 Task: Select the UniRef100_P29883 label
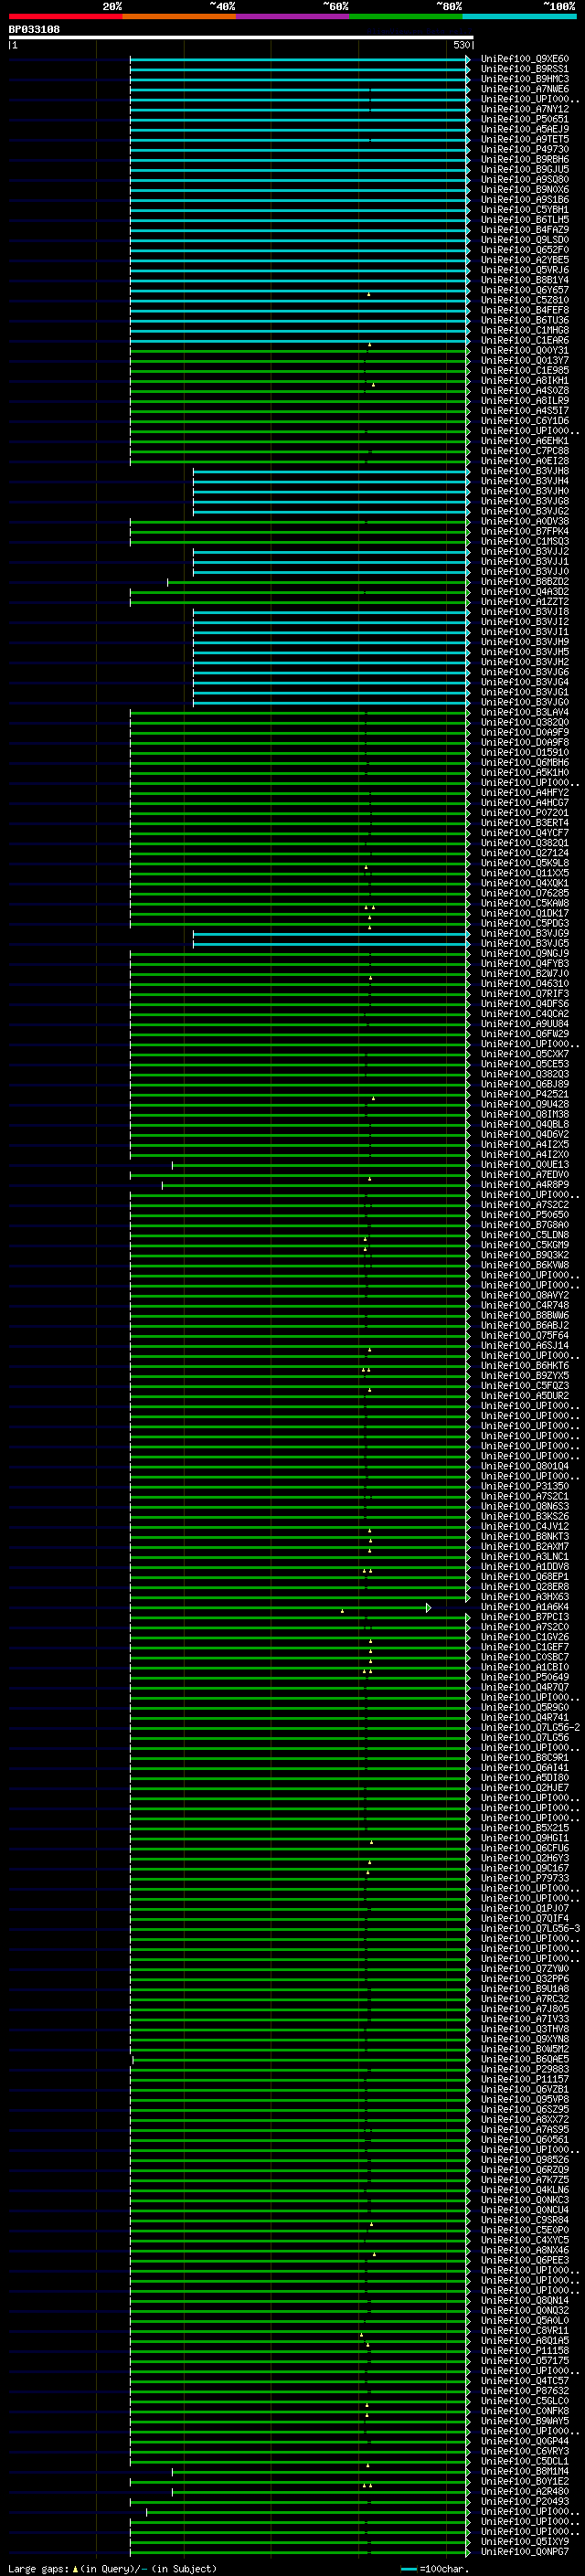pos(524,2069)
